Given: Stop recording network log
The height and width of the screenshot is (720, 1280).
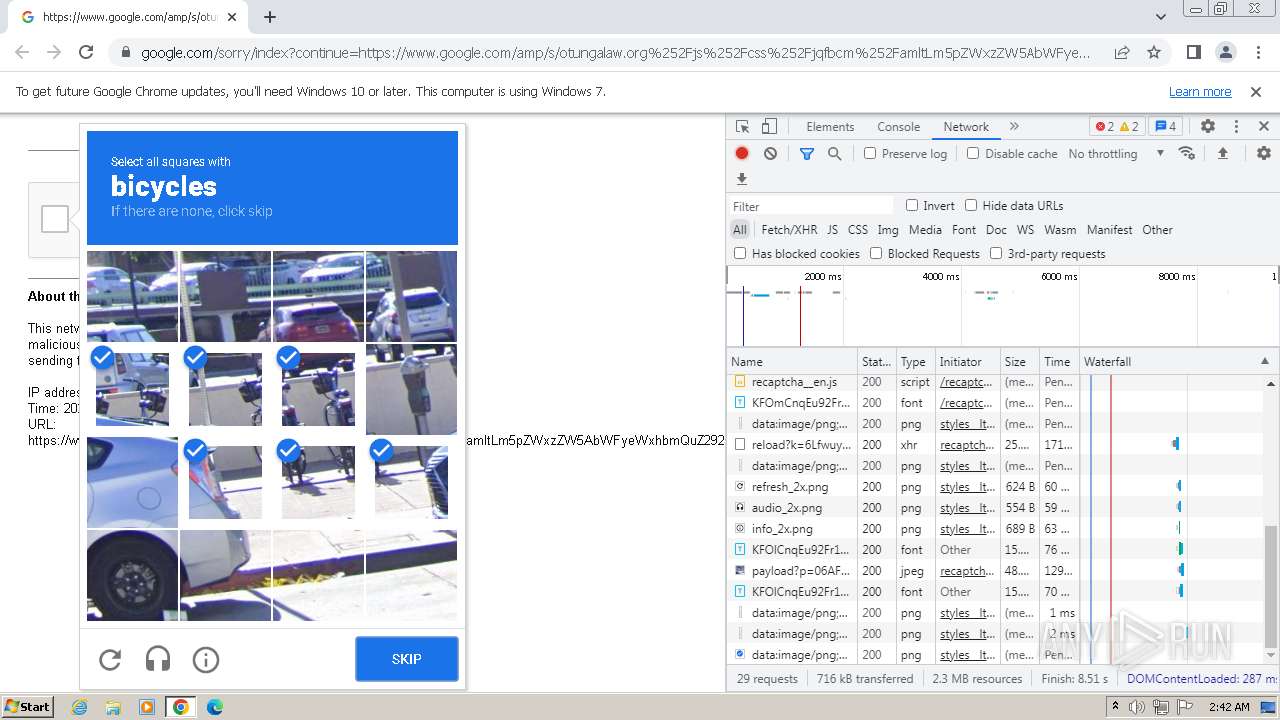Looking at the screenshot, I should coord(742,154).
